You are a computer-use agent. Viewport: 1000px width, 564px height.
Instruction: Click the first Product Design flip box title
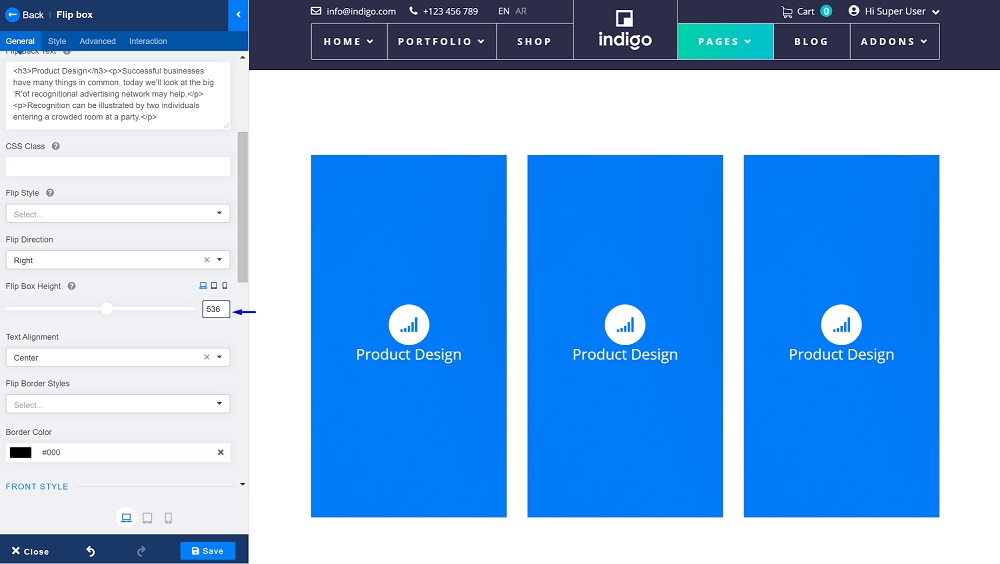[x=409, y=355]
